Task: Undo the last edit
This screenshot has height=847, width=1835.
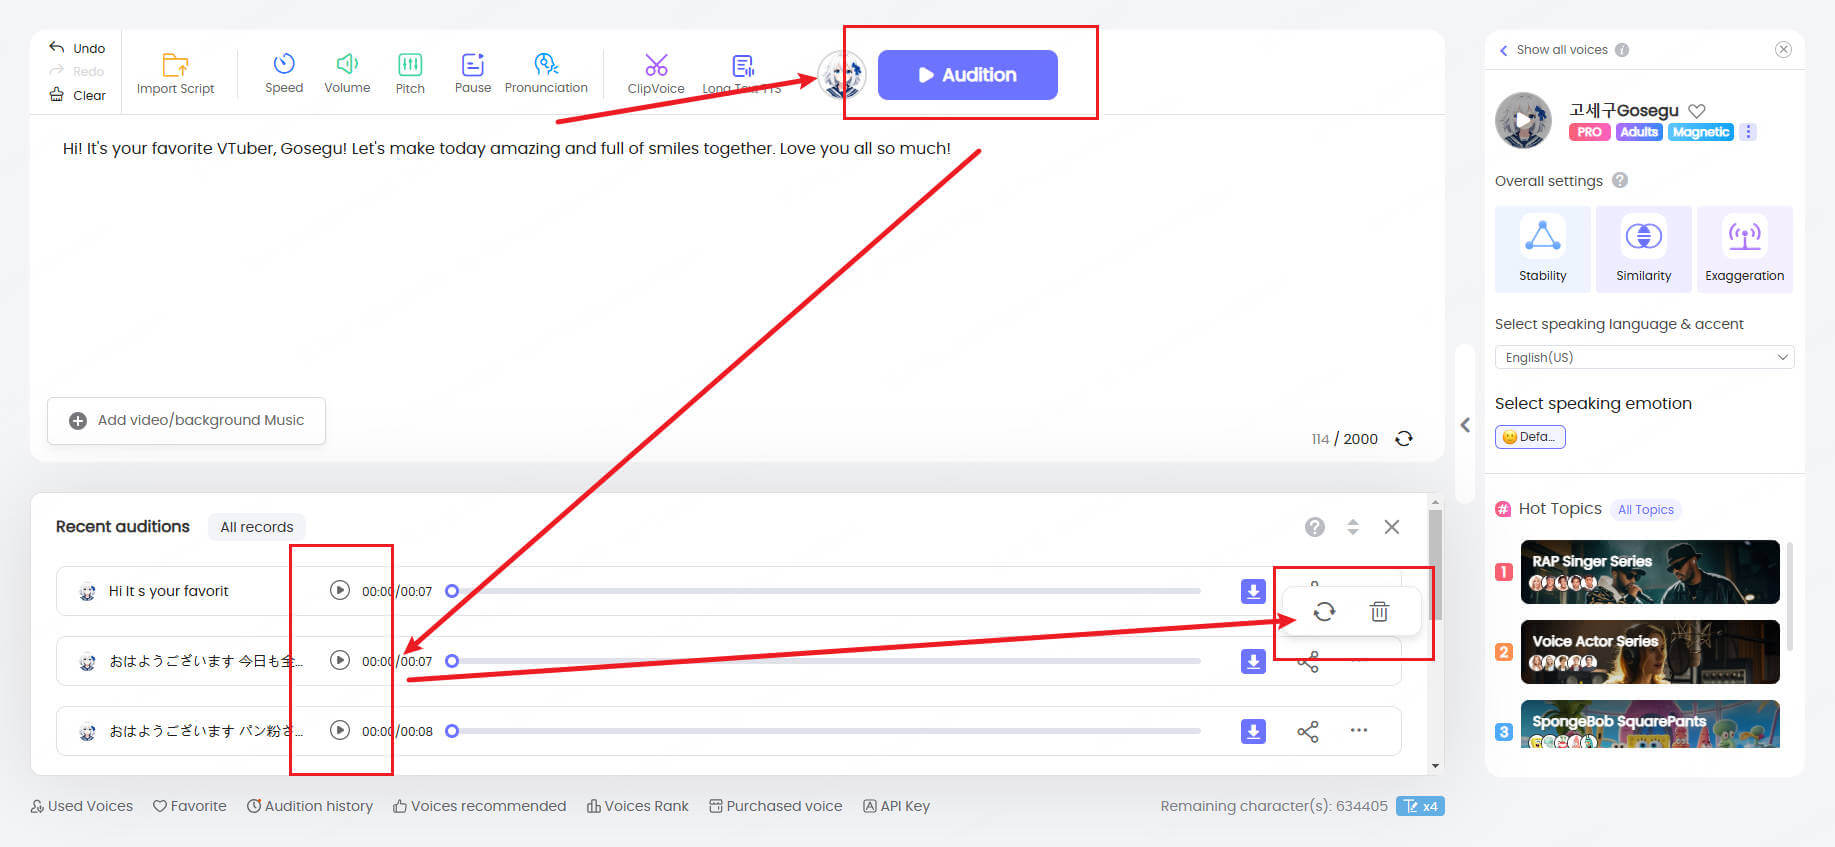Action: (x=77, y=48)
